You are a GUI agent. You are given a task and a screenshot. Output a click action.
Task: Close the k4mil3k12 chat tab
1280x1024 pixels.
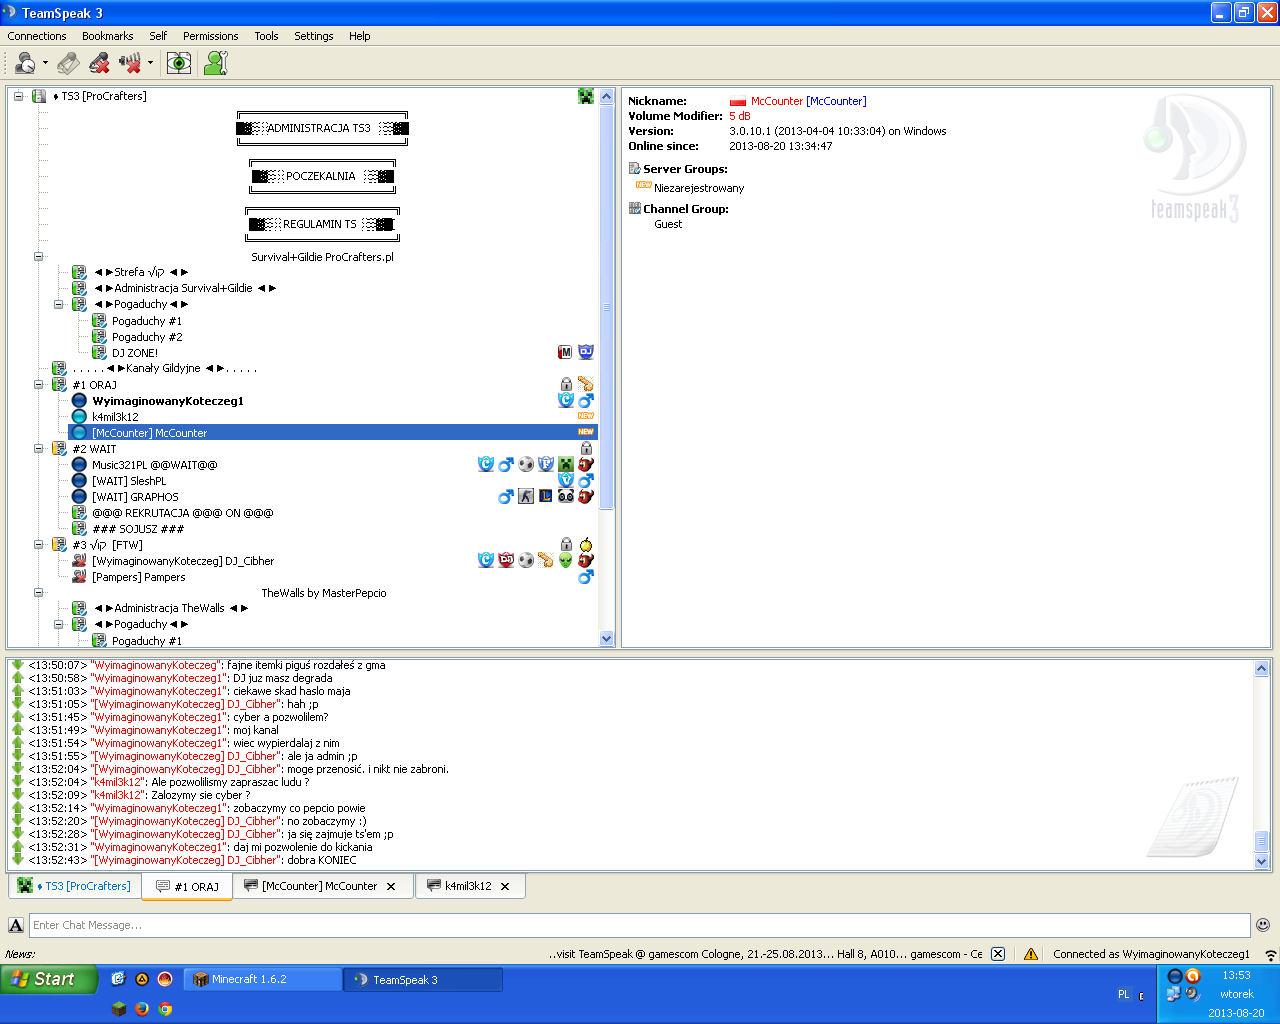[505, 886]
